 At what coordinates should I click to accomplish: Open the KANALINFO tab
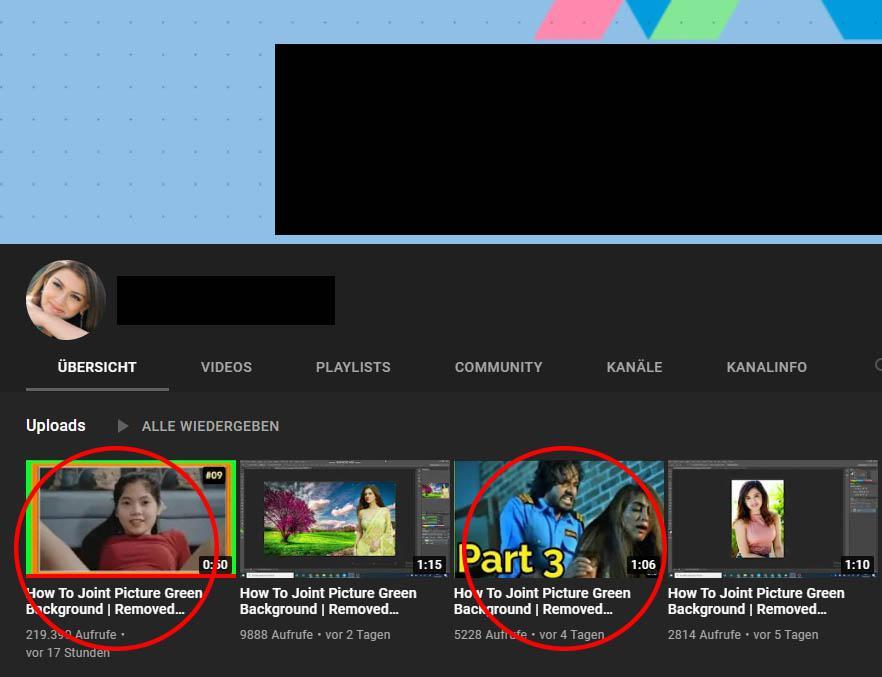(766, 367)
